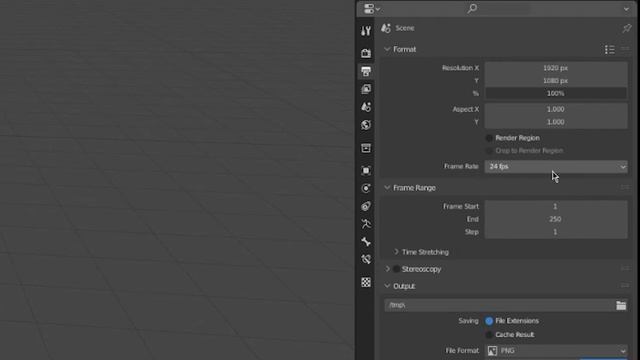Click the frame Step value field
Viewport: 640px width, 360px height.
[x=556, y=232]
